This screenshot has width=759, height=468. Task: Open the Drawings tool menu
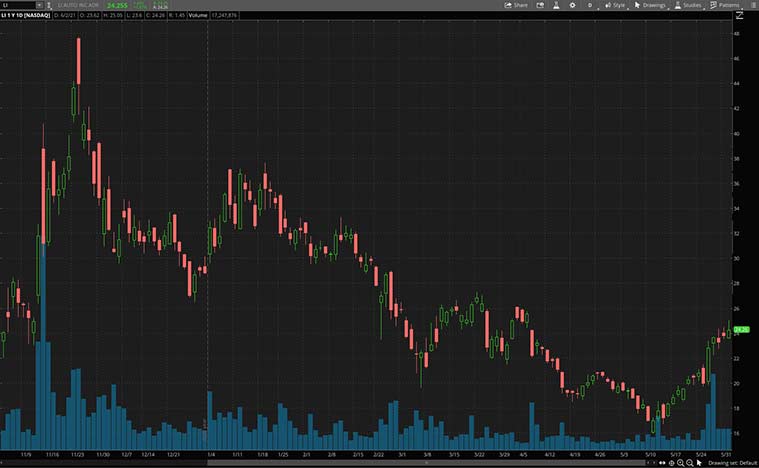[x=650, y=5]
